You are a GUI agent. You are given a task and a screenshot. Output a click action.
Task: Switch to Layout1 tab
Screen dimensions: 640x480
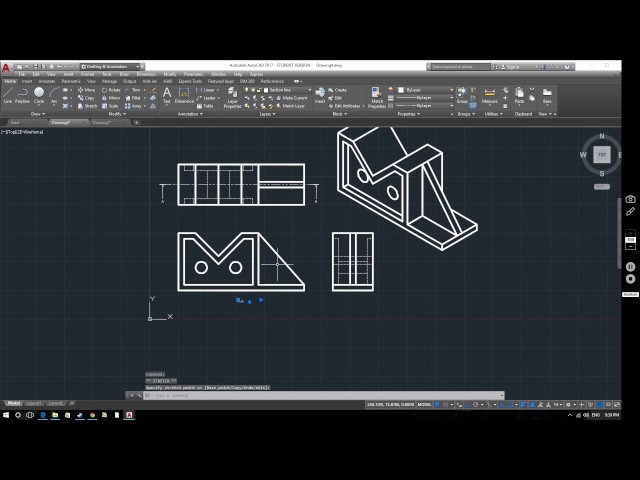(33, 403)
